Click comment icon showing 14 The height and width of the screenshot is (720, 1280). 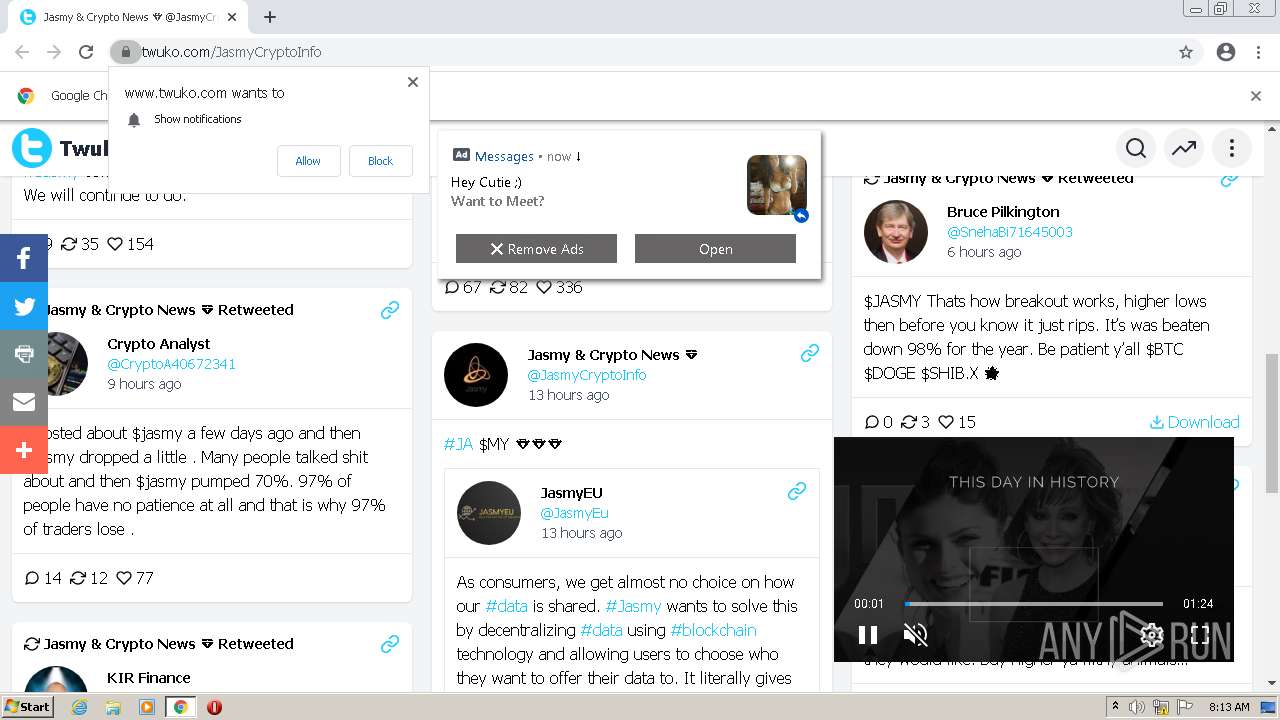point(31,578)
